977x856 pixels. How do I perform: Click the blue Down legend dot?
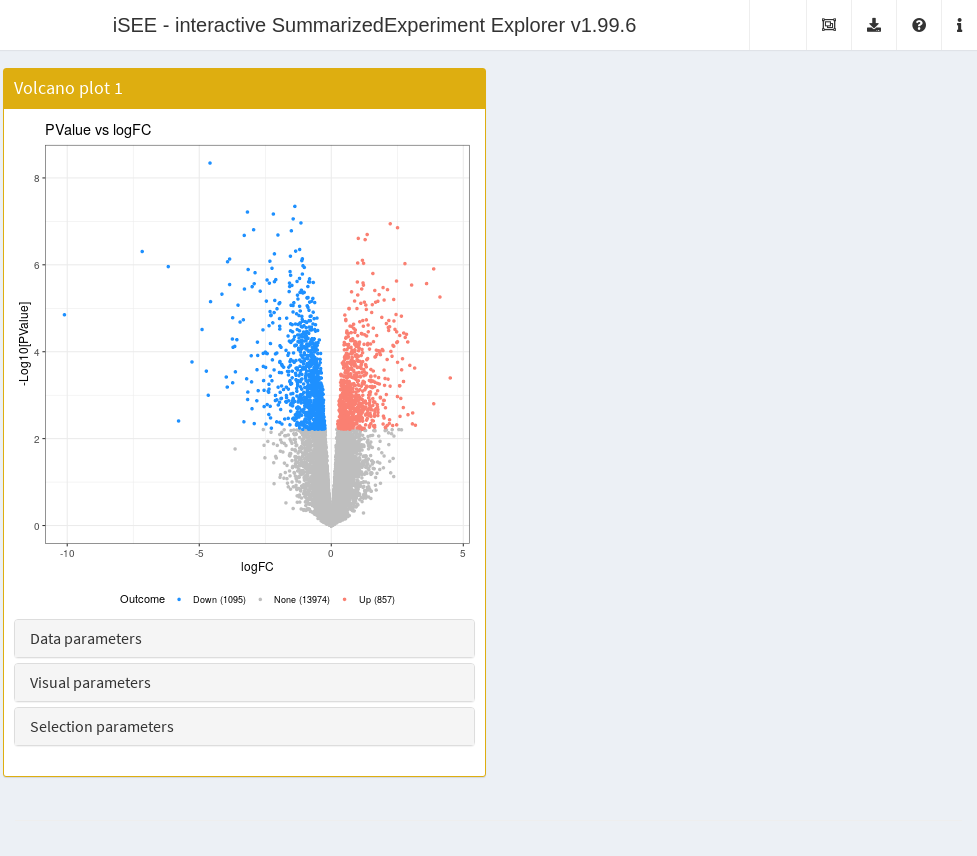(179, 600)
